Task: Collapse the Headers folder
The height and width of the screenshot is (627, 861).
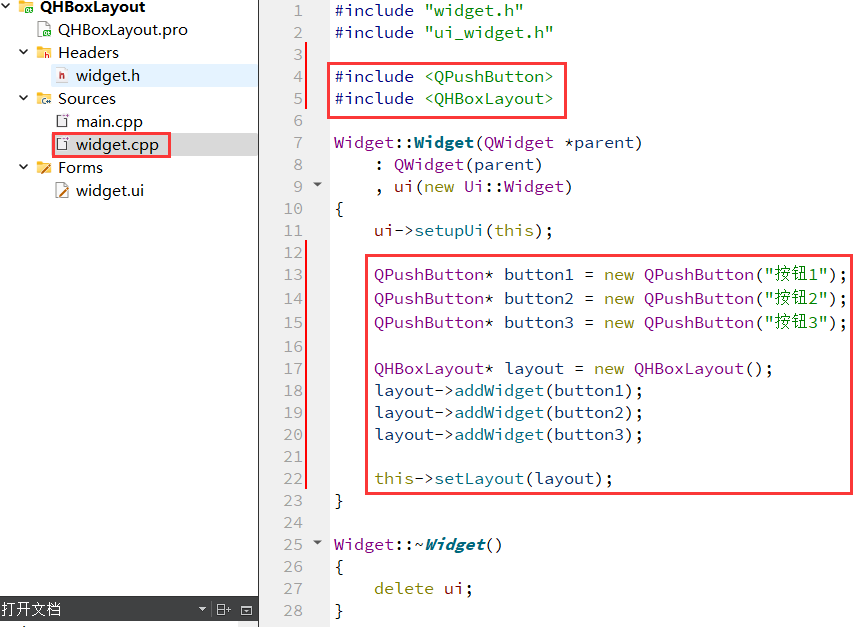Action: coord(24,52)
